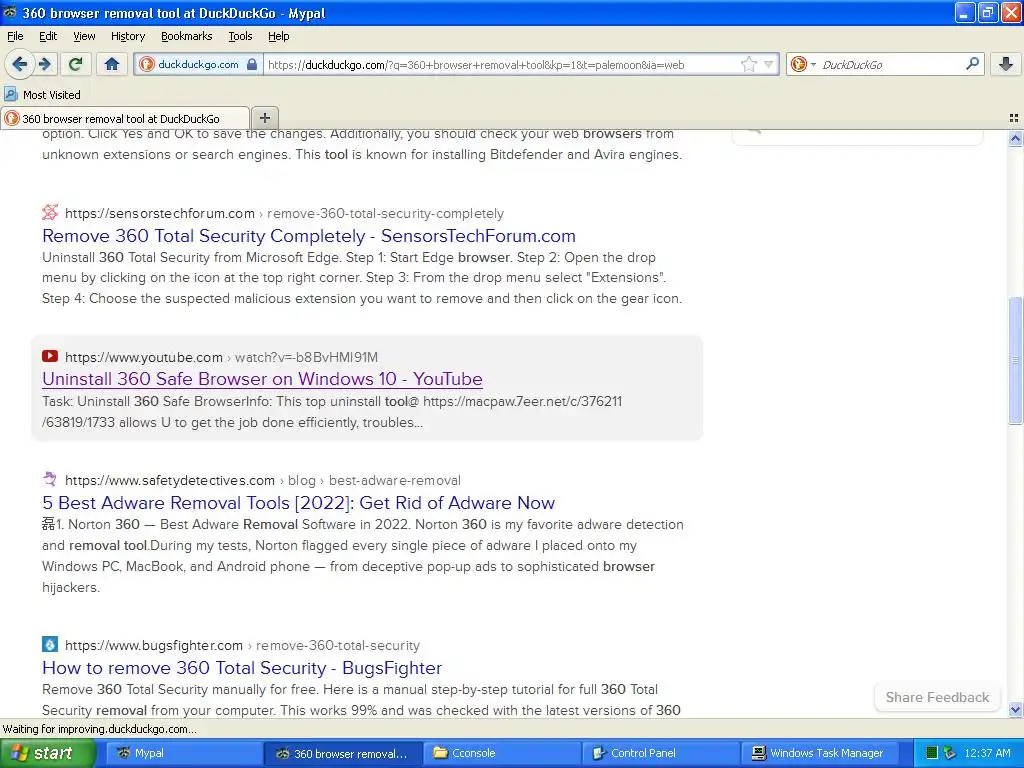
Task: Click the YouTube favicon beside result
Action: tap(50, 356)
